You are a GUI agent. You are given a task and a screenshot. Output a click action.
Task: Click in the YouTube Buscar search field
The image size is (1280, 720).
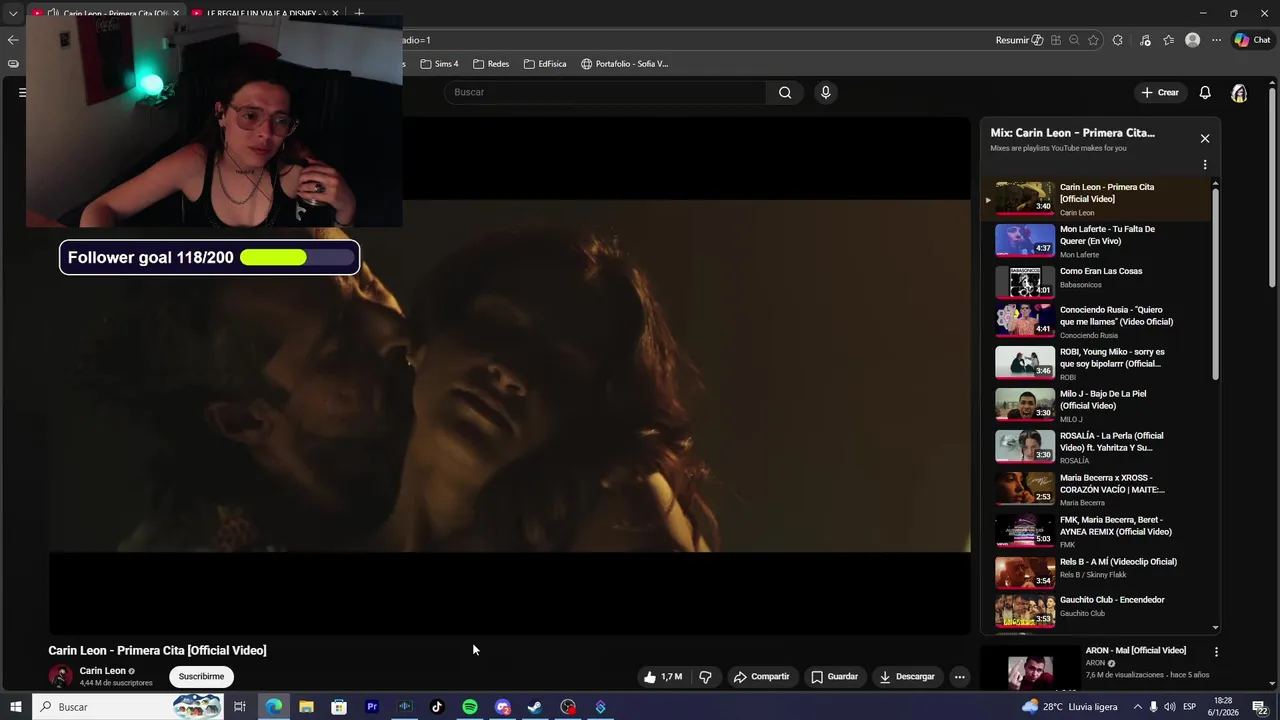coord(605,92)
